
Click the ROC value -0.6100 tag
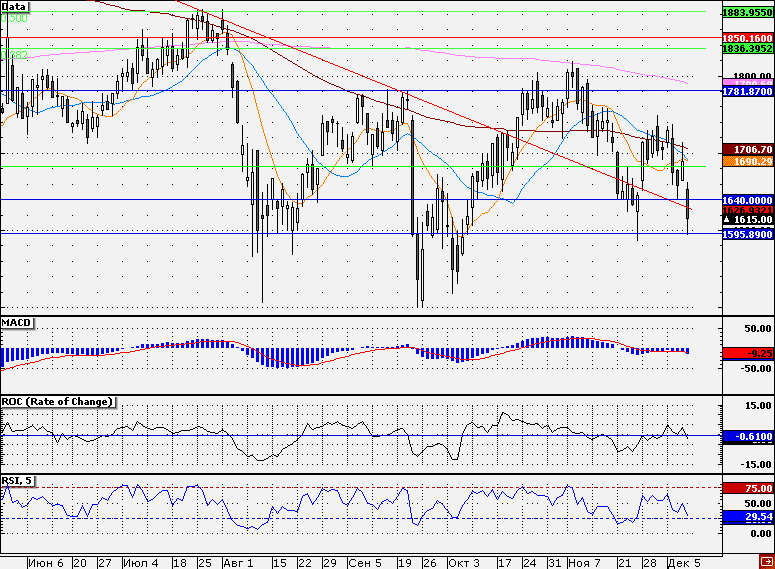[747, 437]
